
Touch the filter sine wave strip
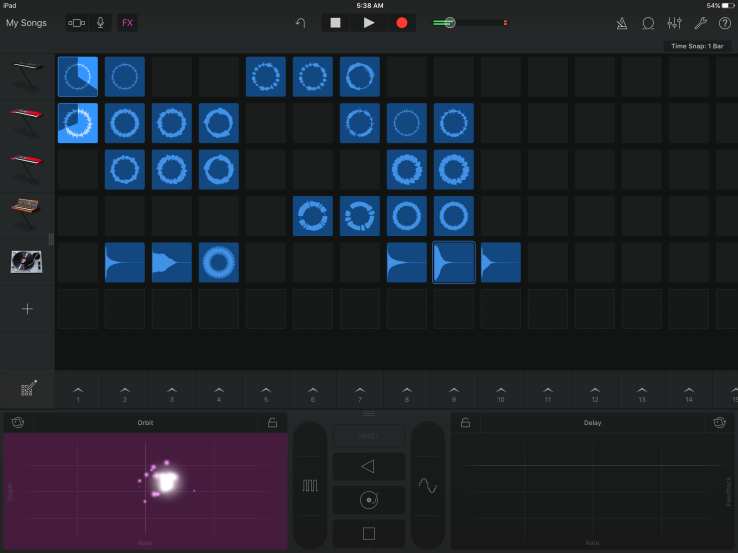click(x=428, y=485)
